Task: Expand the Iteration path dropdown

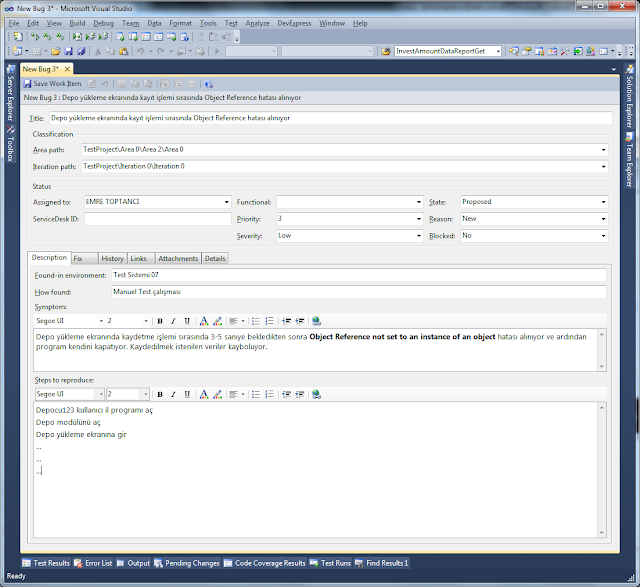Action: coord(603,167)
